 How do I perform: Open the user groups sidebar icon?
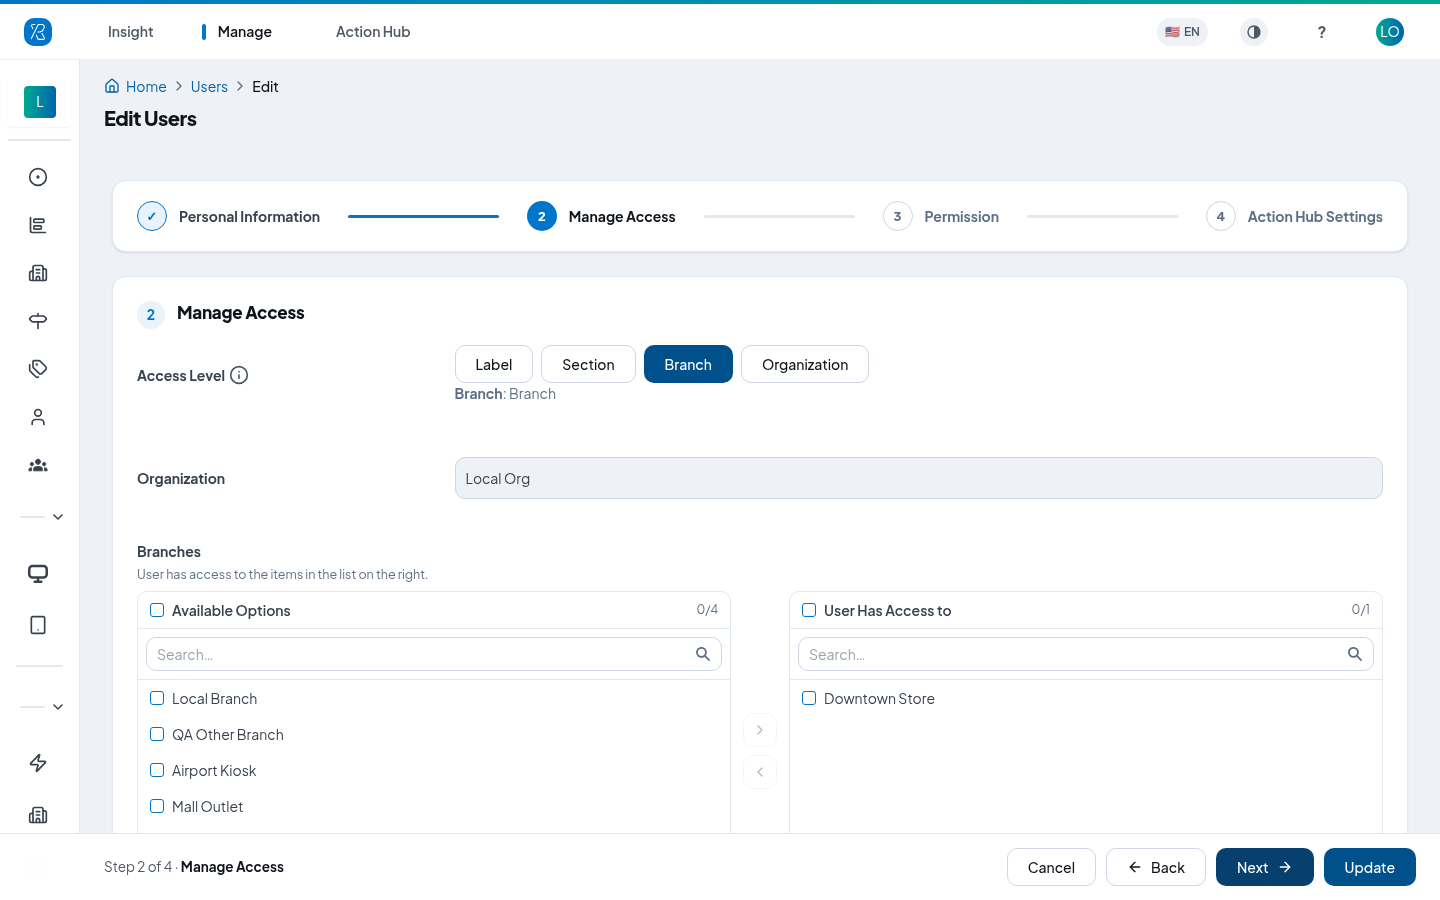point(38,465)
